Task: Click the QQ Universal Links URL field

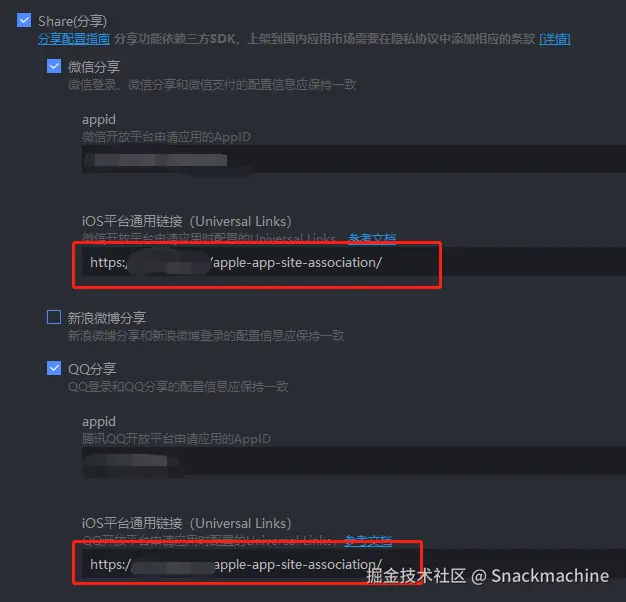Action: click(x=354, y=564)
